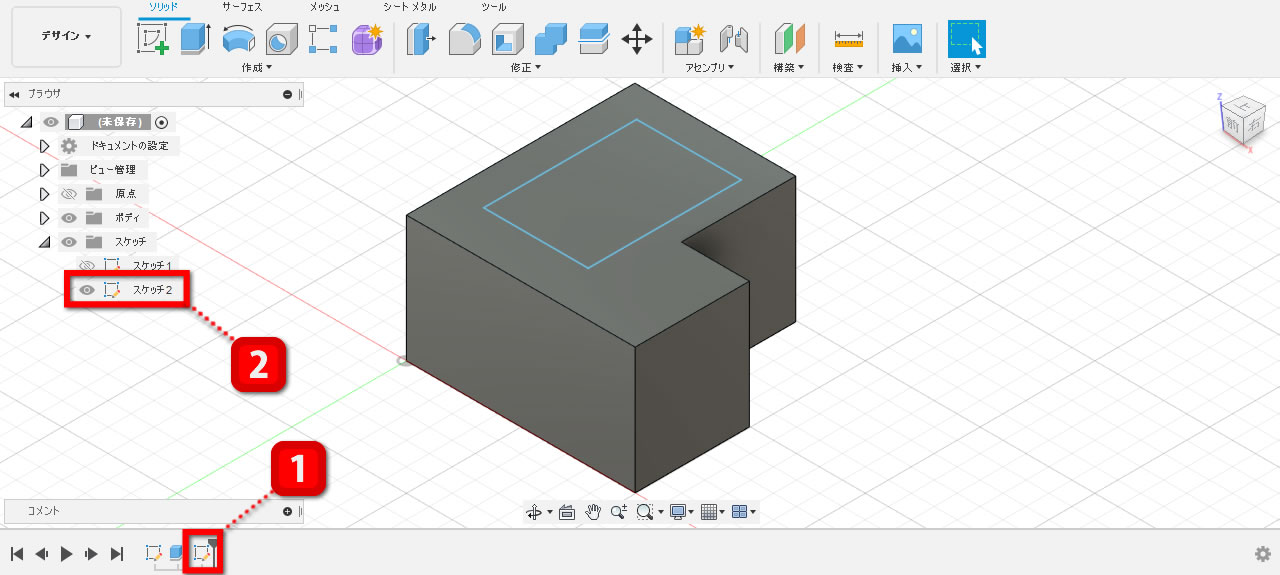Open the 挿入 dropdown menu
1280x575 pixels.
click(x=906, y=67)
